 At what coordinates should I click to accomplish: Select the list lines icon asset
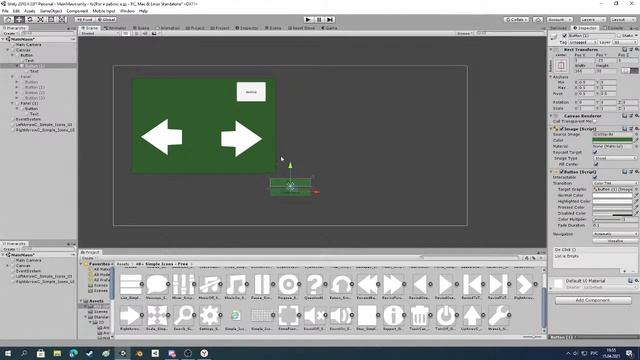[x=130, y=284]
